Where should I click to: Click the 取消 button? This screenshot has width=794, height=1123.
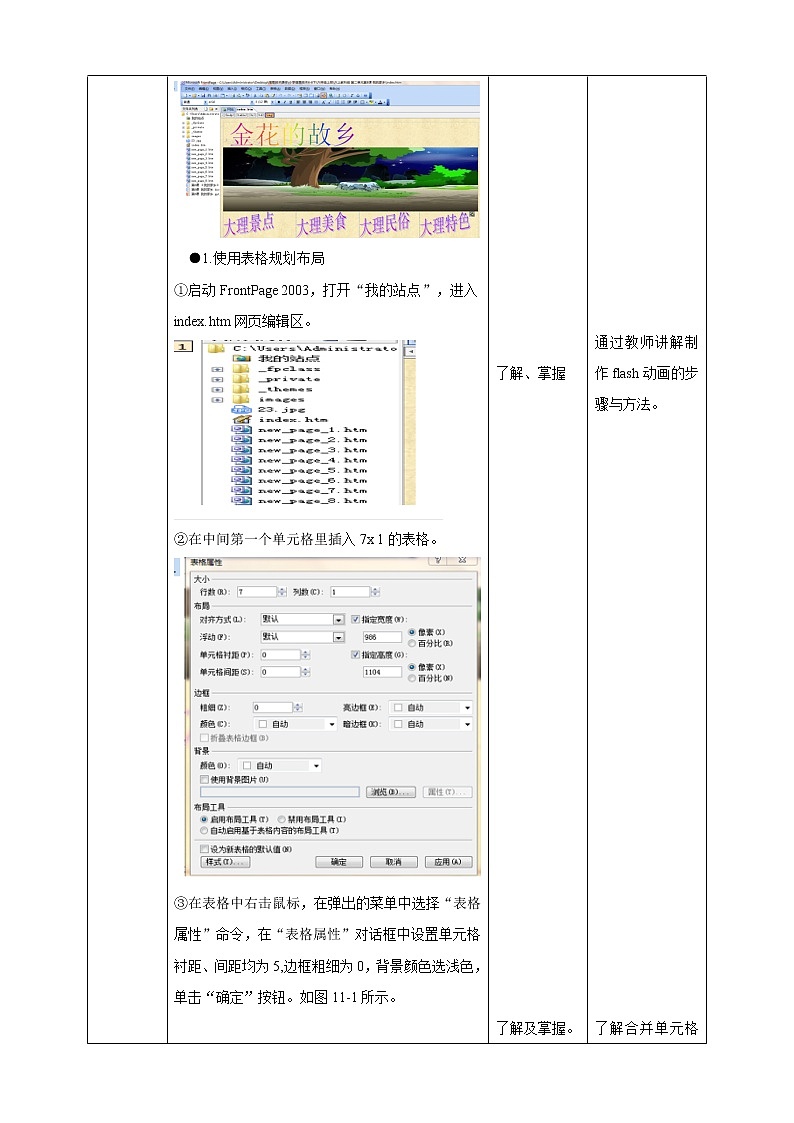click(x=393, y=862)
